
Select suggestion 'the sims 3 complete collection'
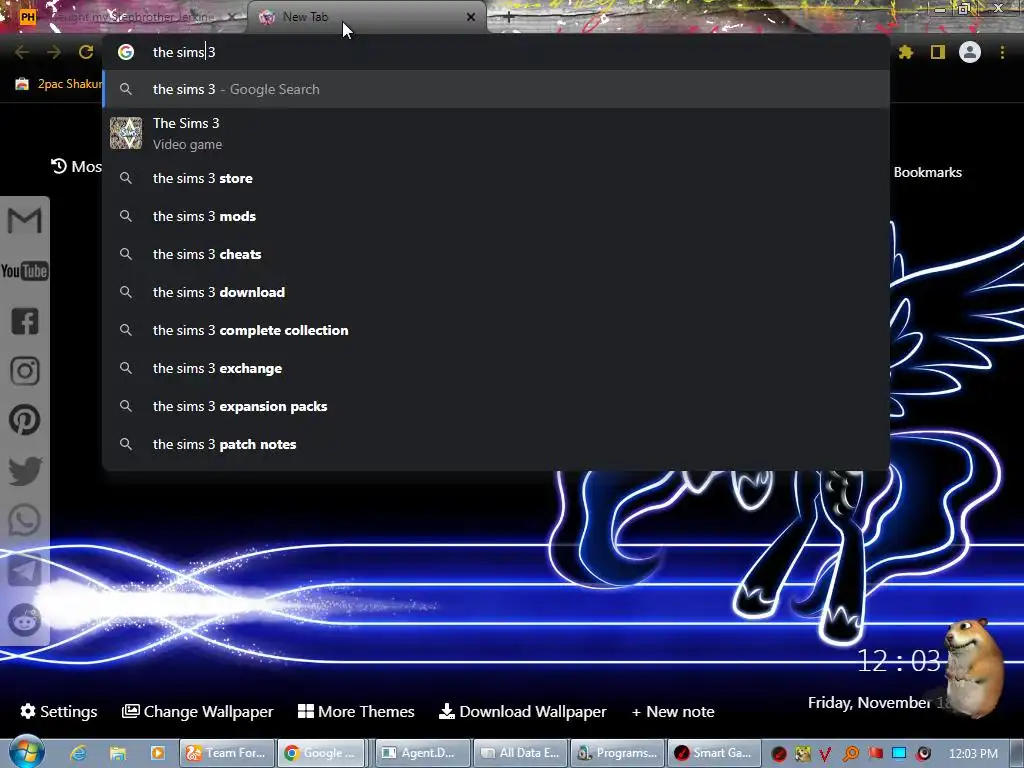(x=496, y=330)
